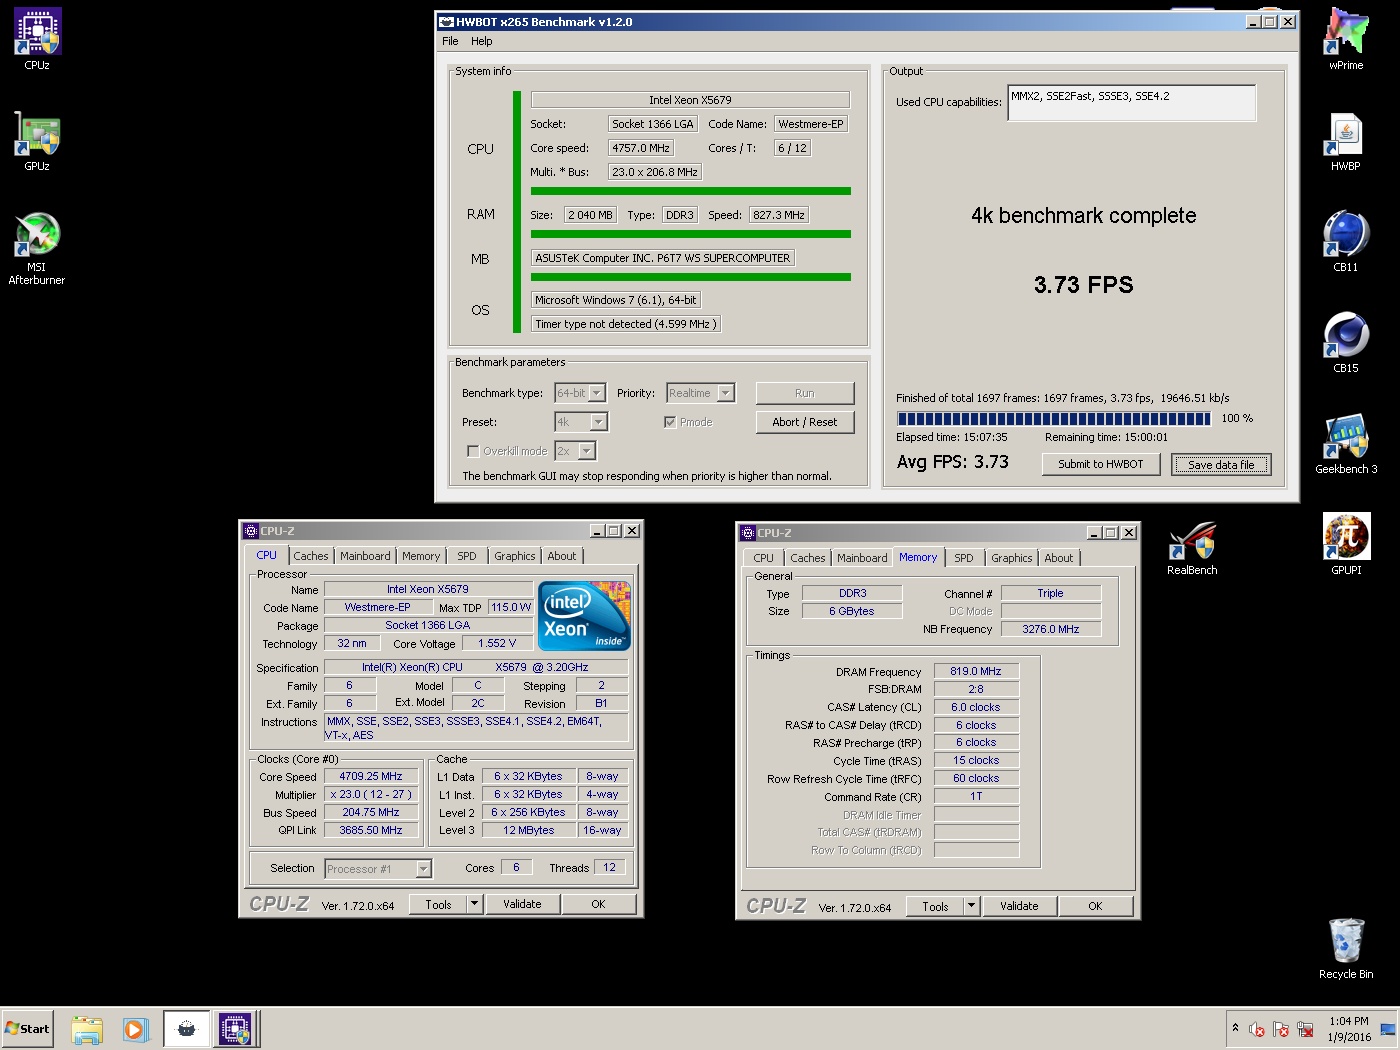The image size is (1400, 1050).
Task: Click OK in Memory CPU-Z window
Action: point(1095,906)
